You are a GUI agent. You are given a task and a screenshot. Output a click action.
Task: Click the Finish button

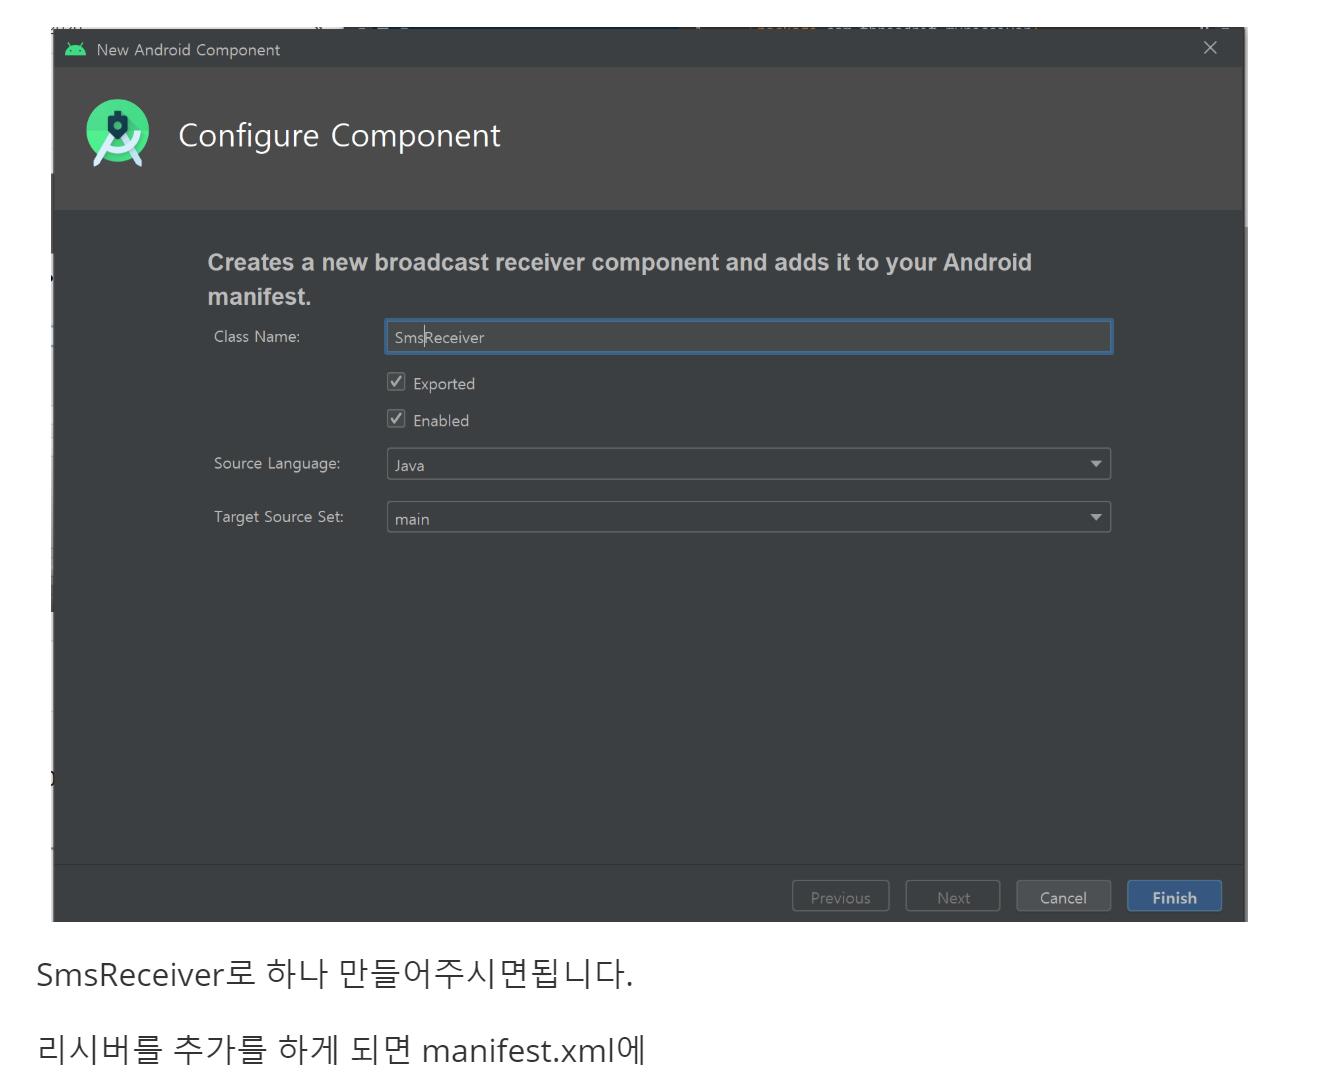[x=1174, y=896]
